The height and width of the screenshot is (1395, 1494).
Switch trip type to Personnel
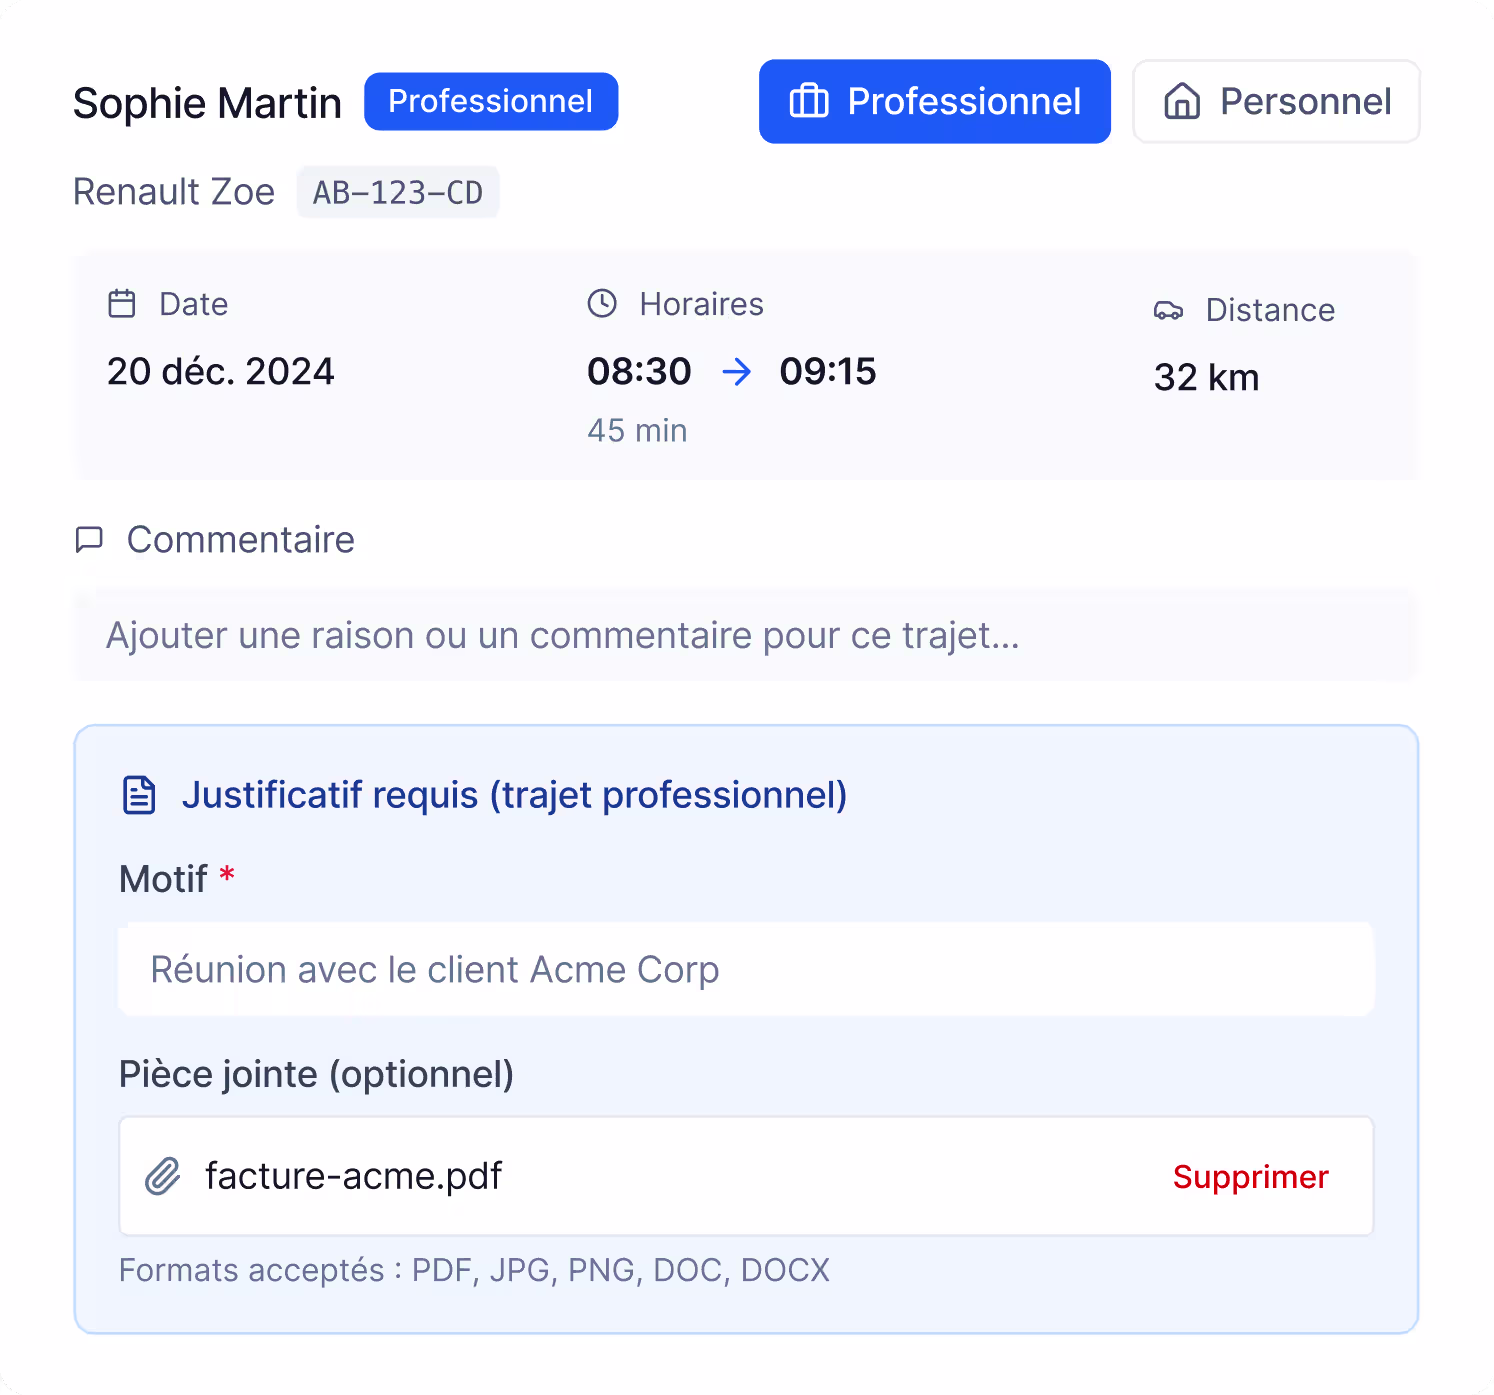tap(1276, 101)
